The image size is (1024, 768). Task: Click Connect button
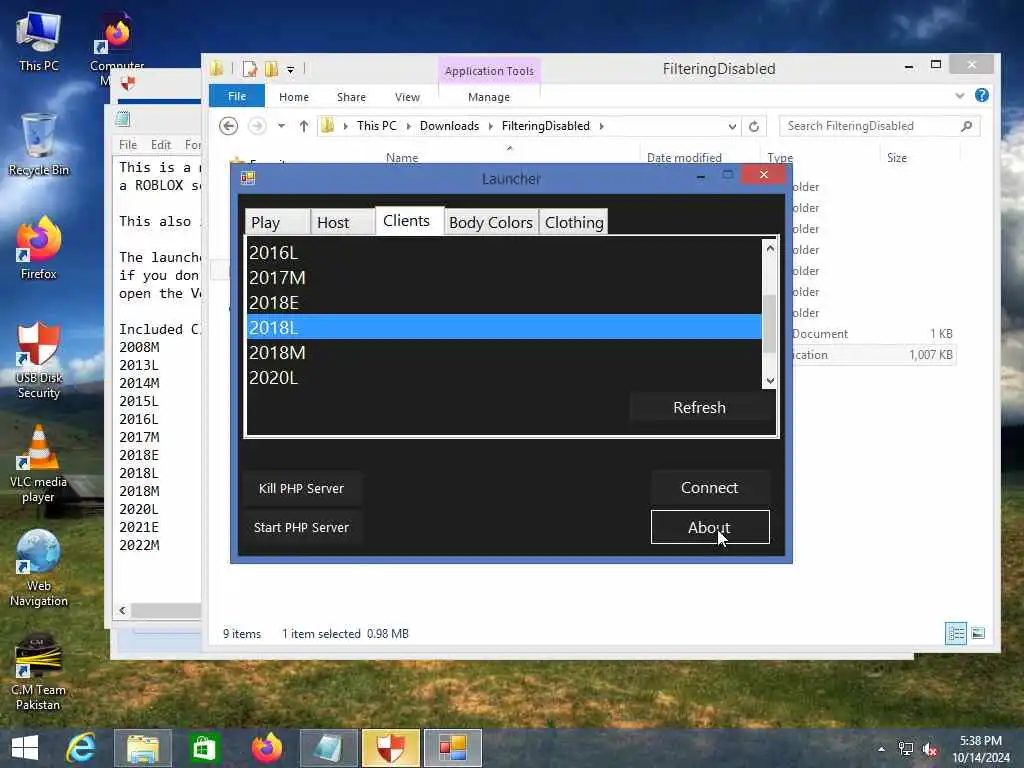710,488
